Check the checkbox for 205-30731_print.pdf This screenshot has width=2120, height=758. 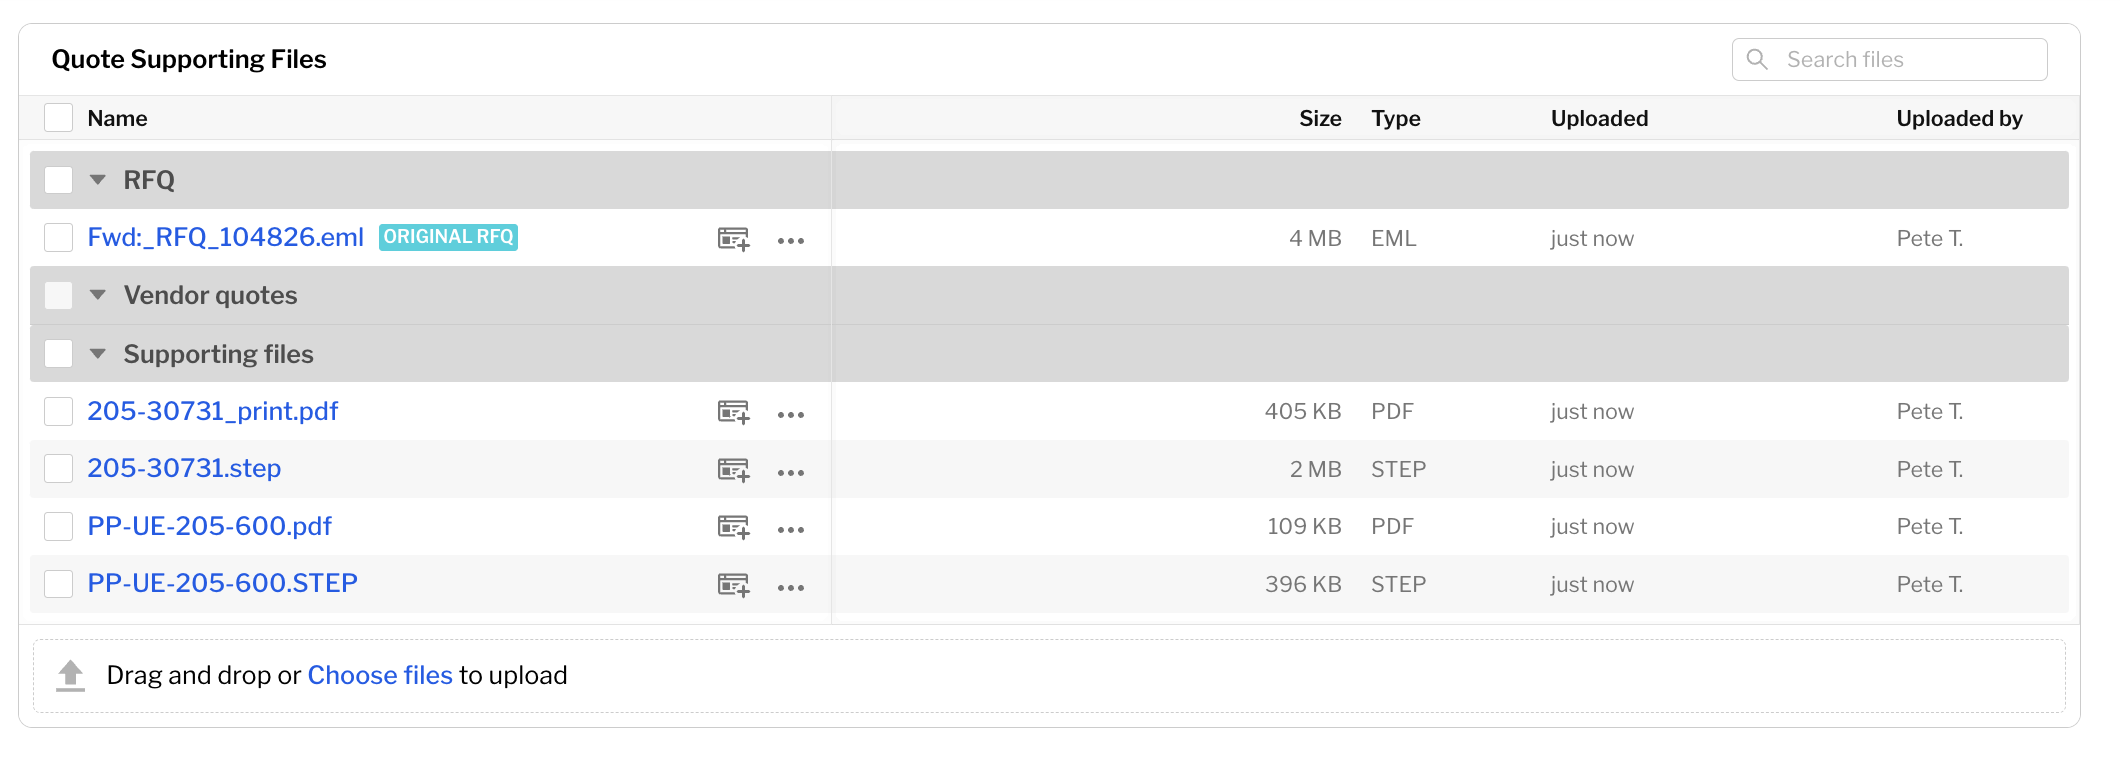click(58, 410)
